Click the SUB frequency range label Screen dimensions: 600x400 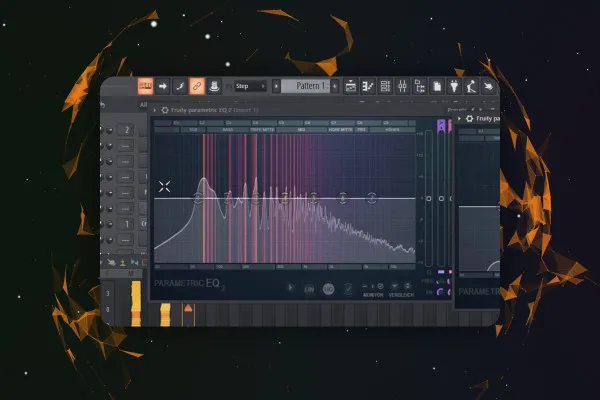click(x=194, y=130)
